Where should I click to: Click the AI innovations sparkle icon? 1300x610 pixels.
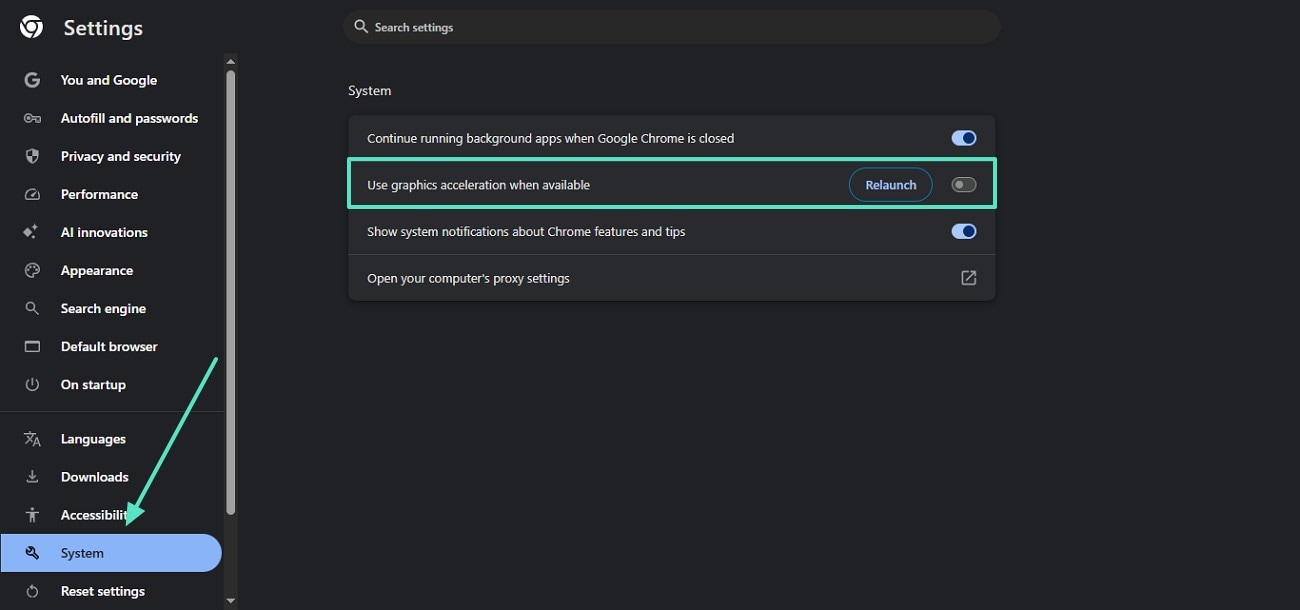[x=32, y=232]
